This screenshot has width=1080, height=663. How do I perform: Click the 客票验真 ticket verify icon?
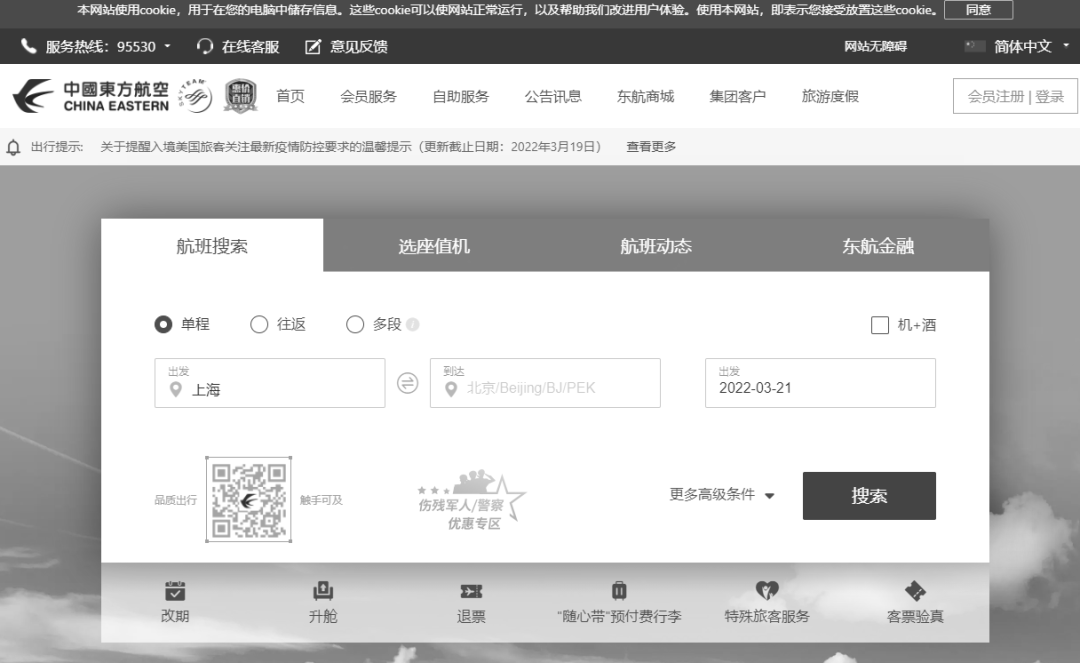click(915, 591)
